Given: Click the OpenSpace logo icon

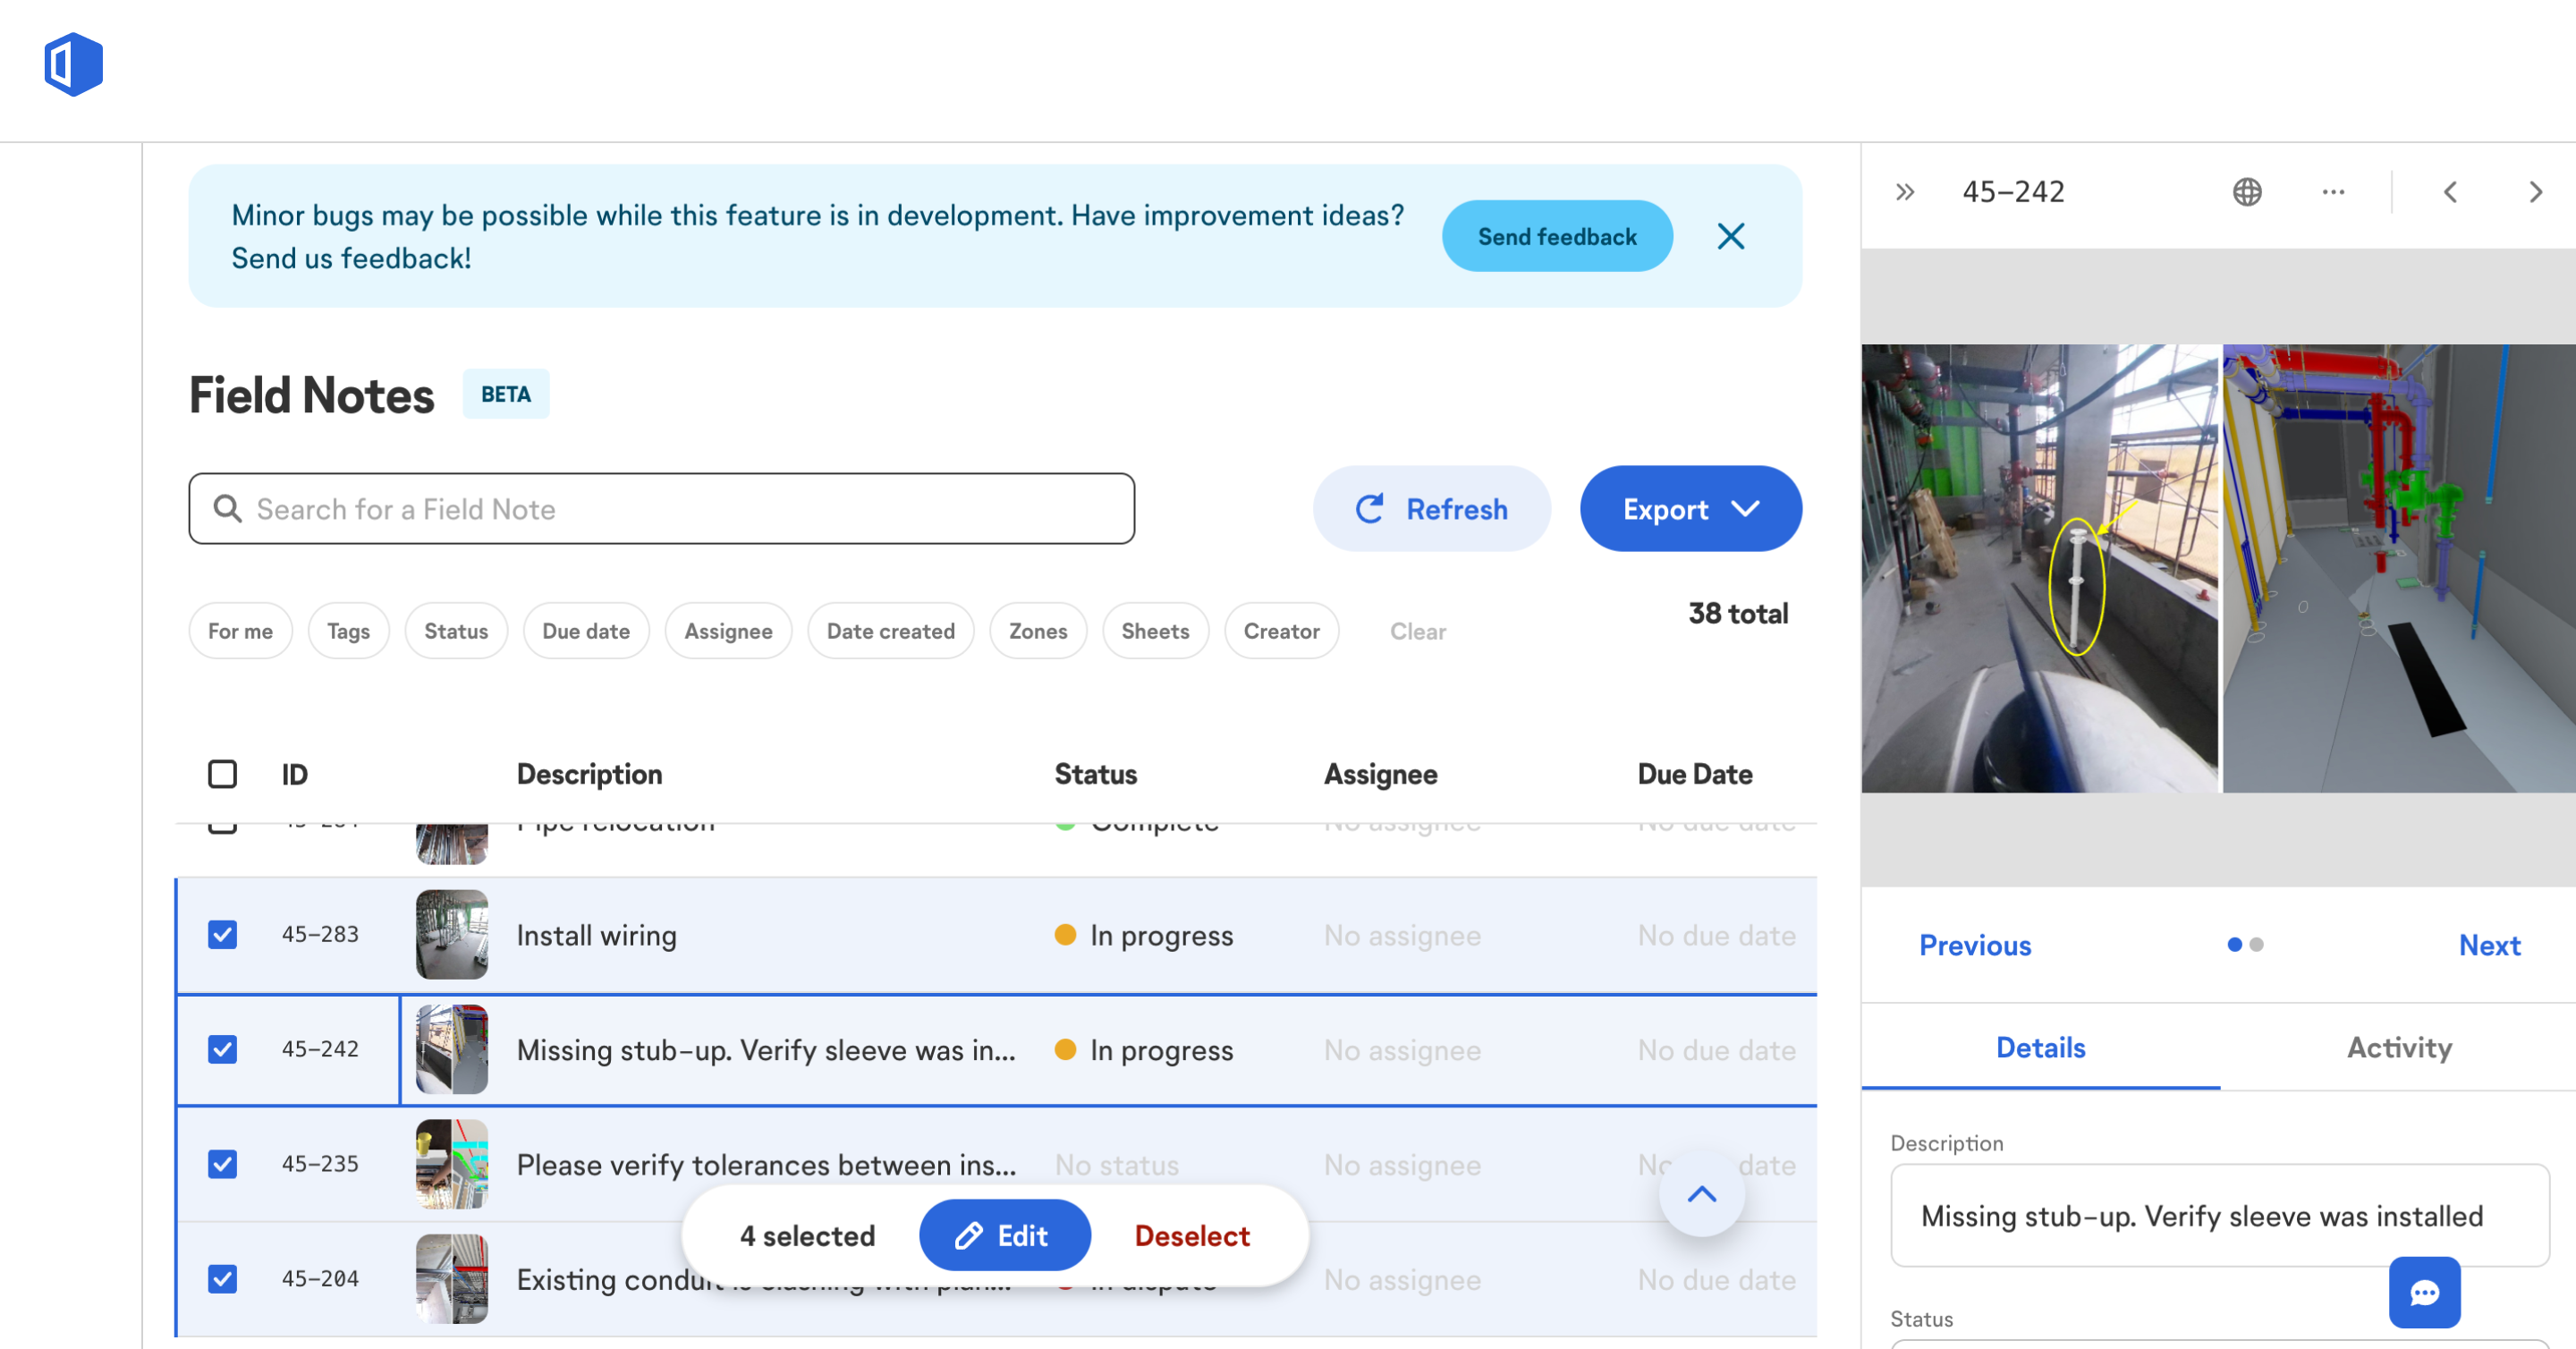Looking at the screenshot, I should pos(73,64).
